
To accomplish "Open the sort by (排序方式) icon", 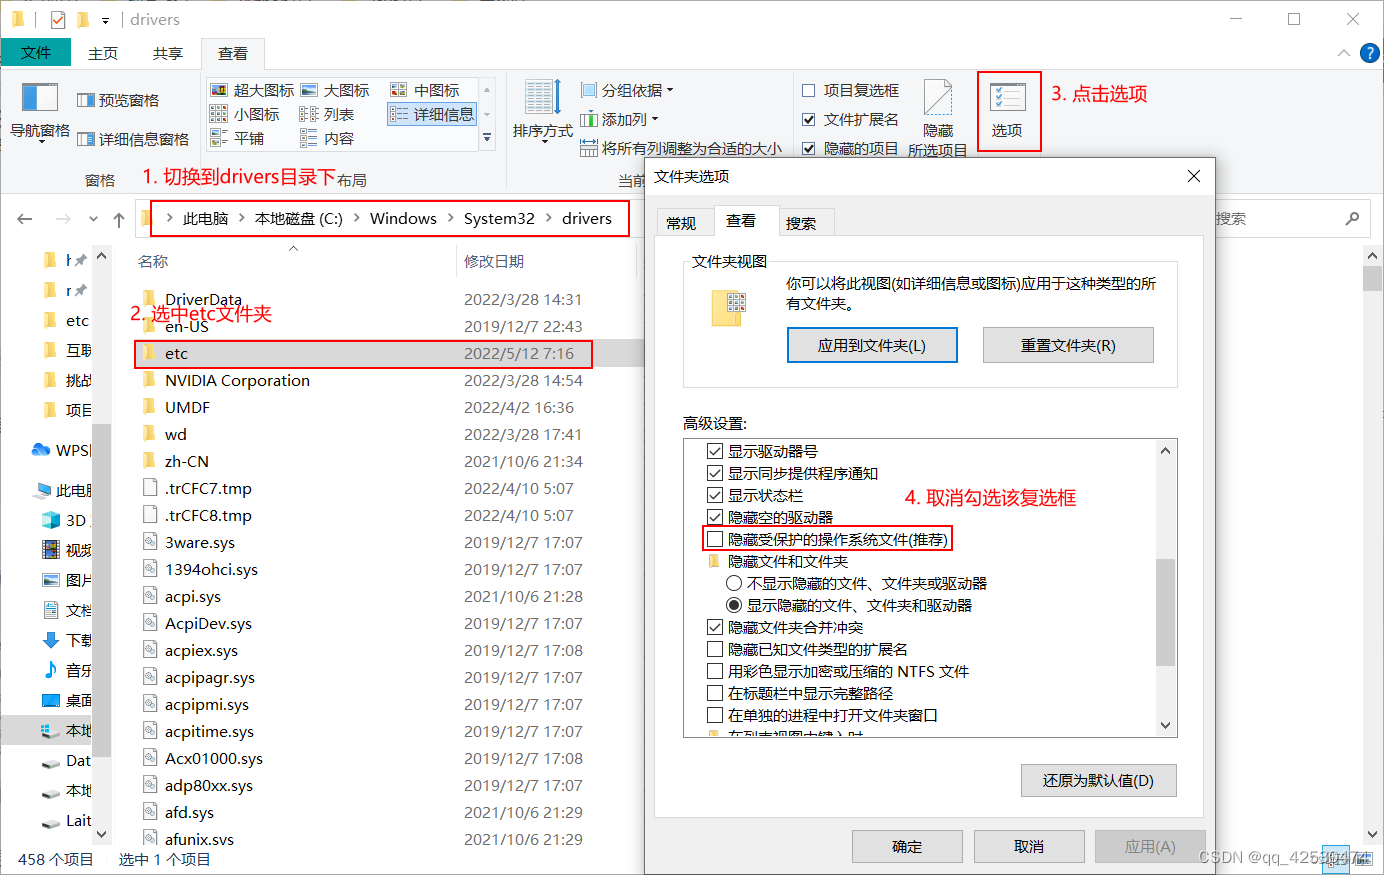I will point(543,98).
